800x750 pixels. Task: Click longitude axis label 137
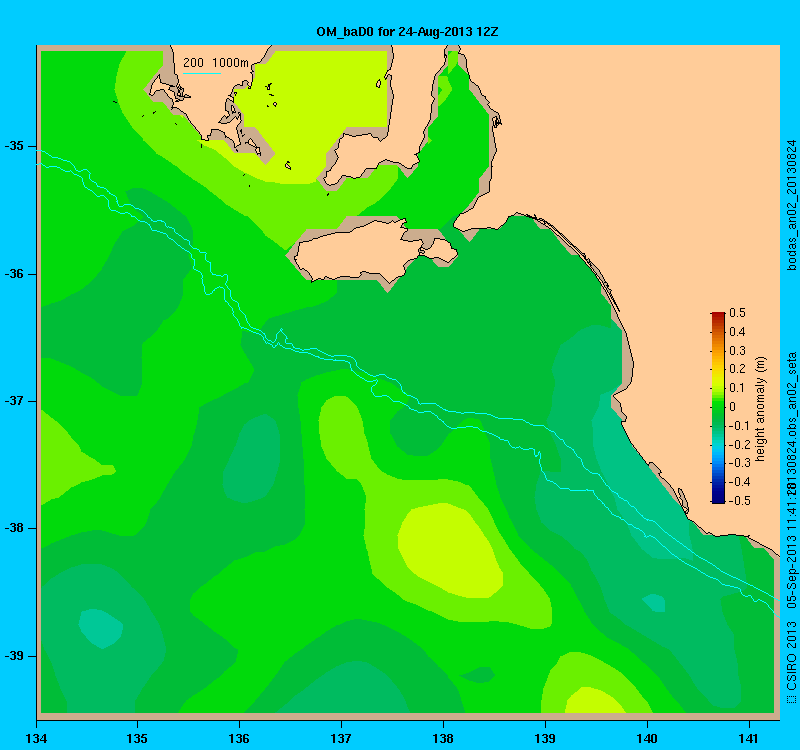(x=341, y=738)
